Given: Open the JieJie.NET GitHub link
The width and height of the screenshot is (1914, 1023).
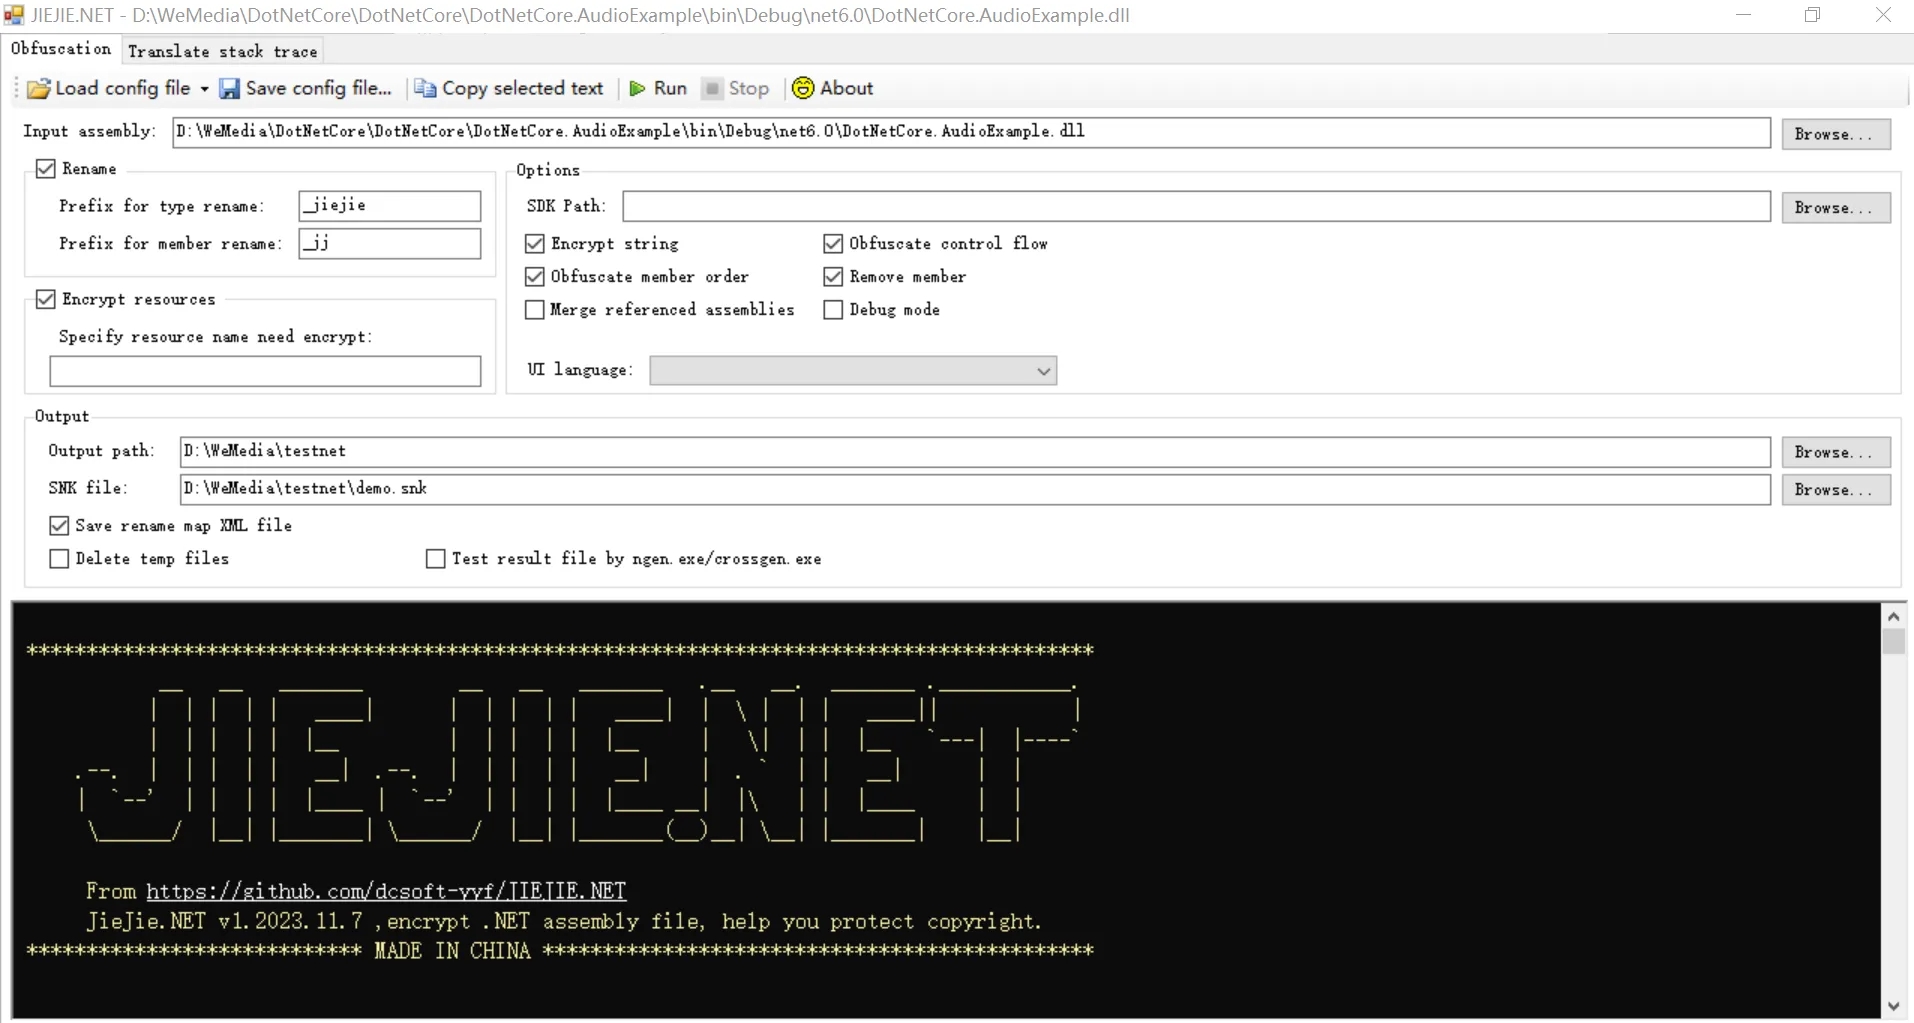Looking at the screenshot, I should [385, 890].
